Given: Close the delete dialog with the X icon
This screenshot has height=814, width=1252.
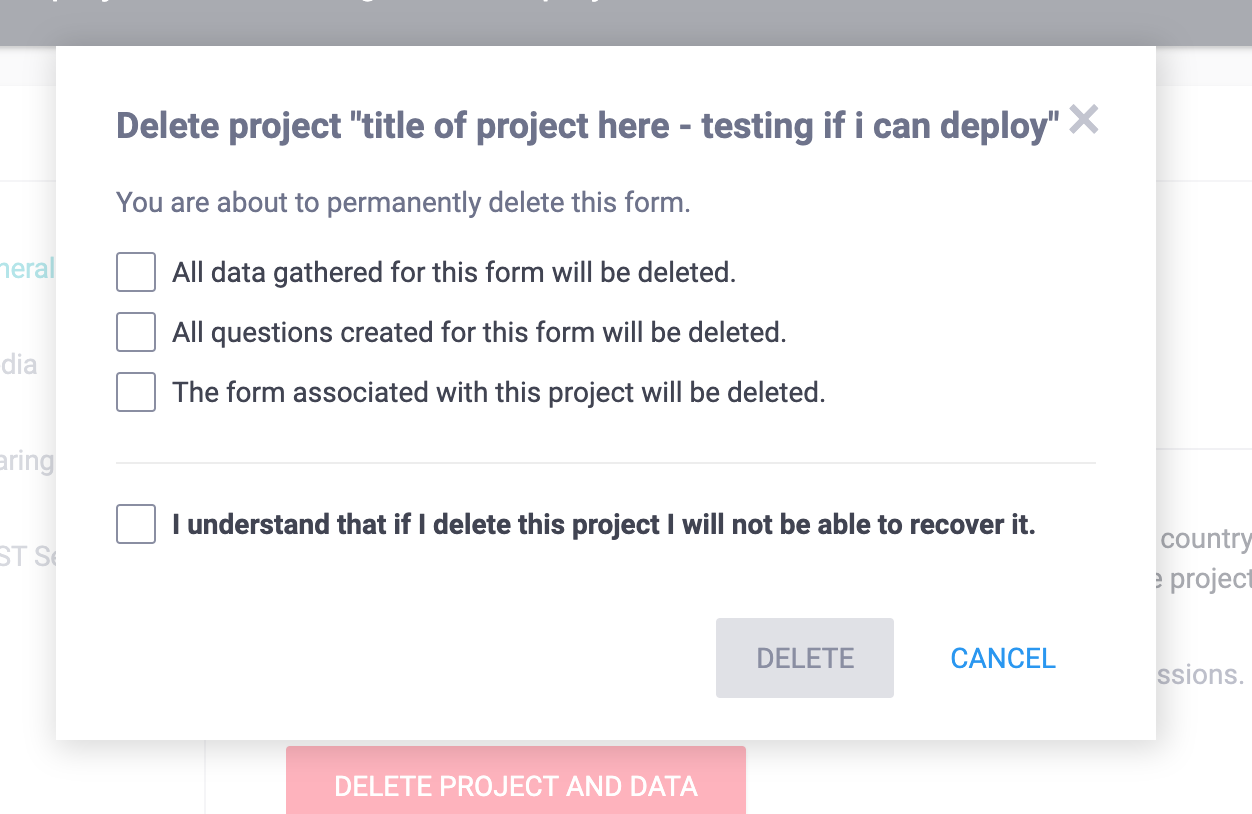Looking at the screenshot, I should click(x=1084, y=120).
